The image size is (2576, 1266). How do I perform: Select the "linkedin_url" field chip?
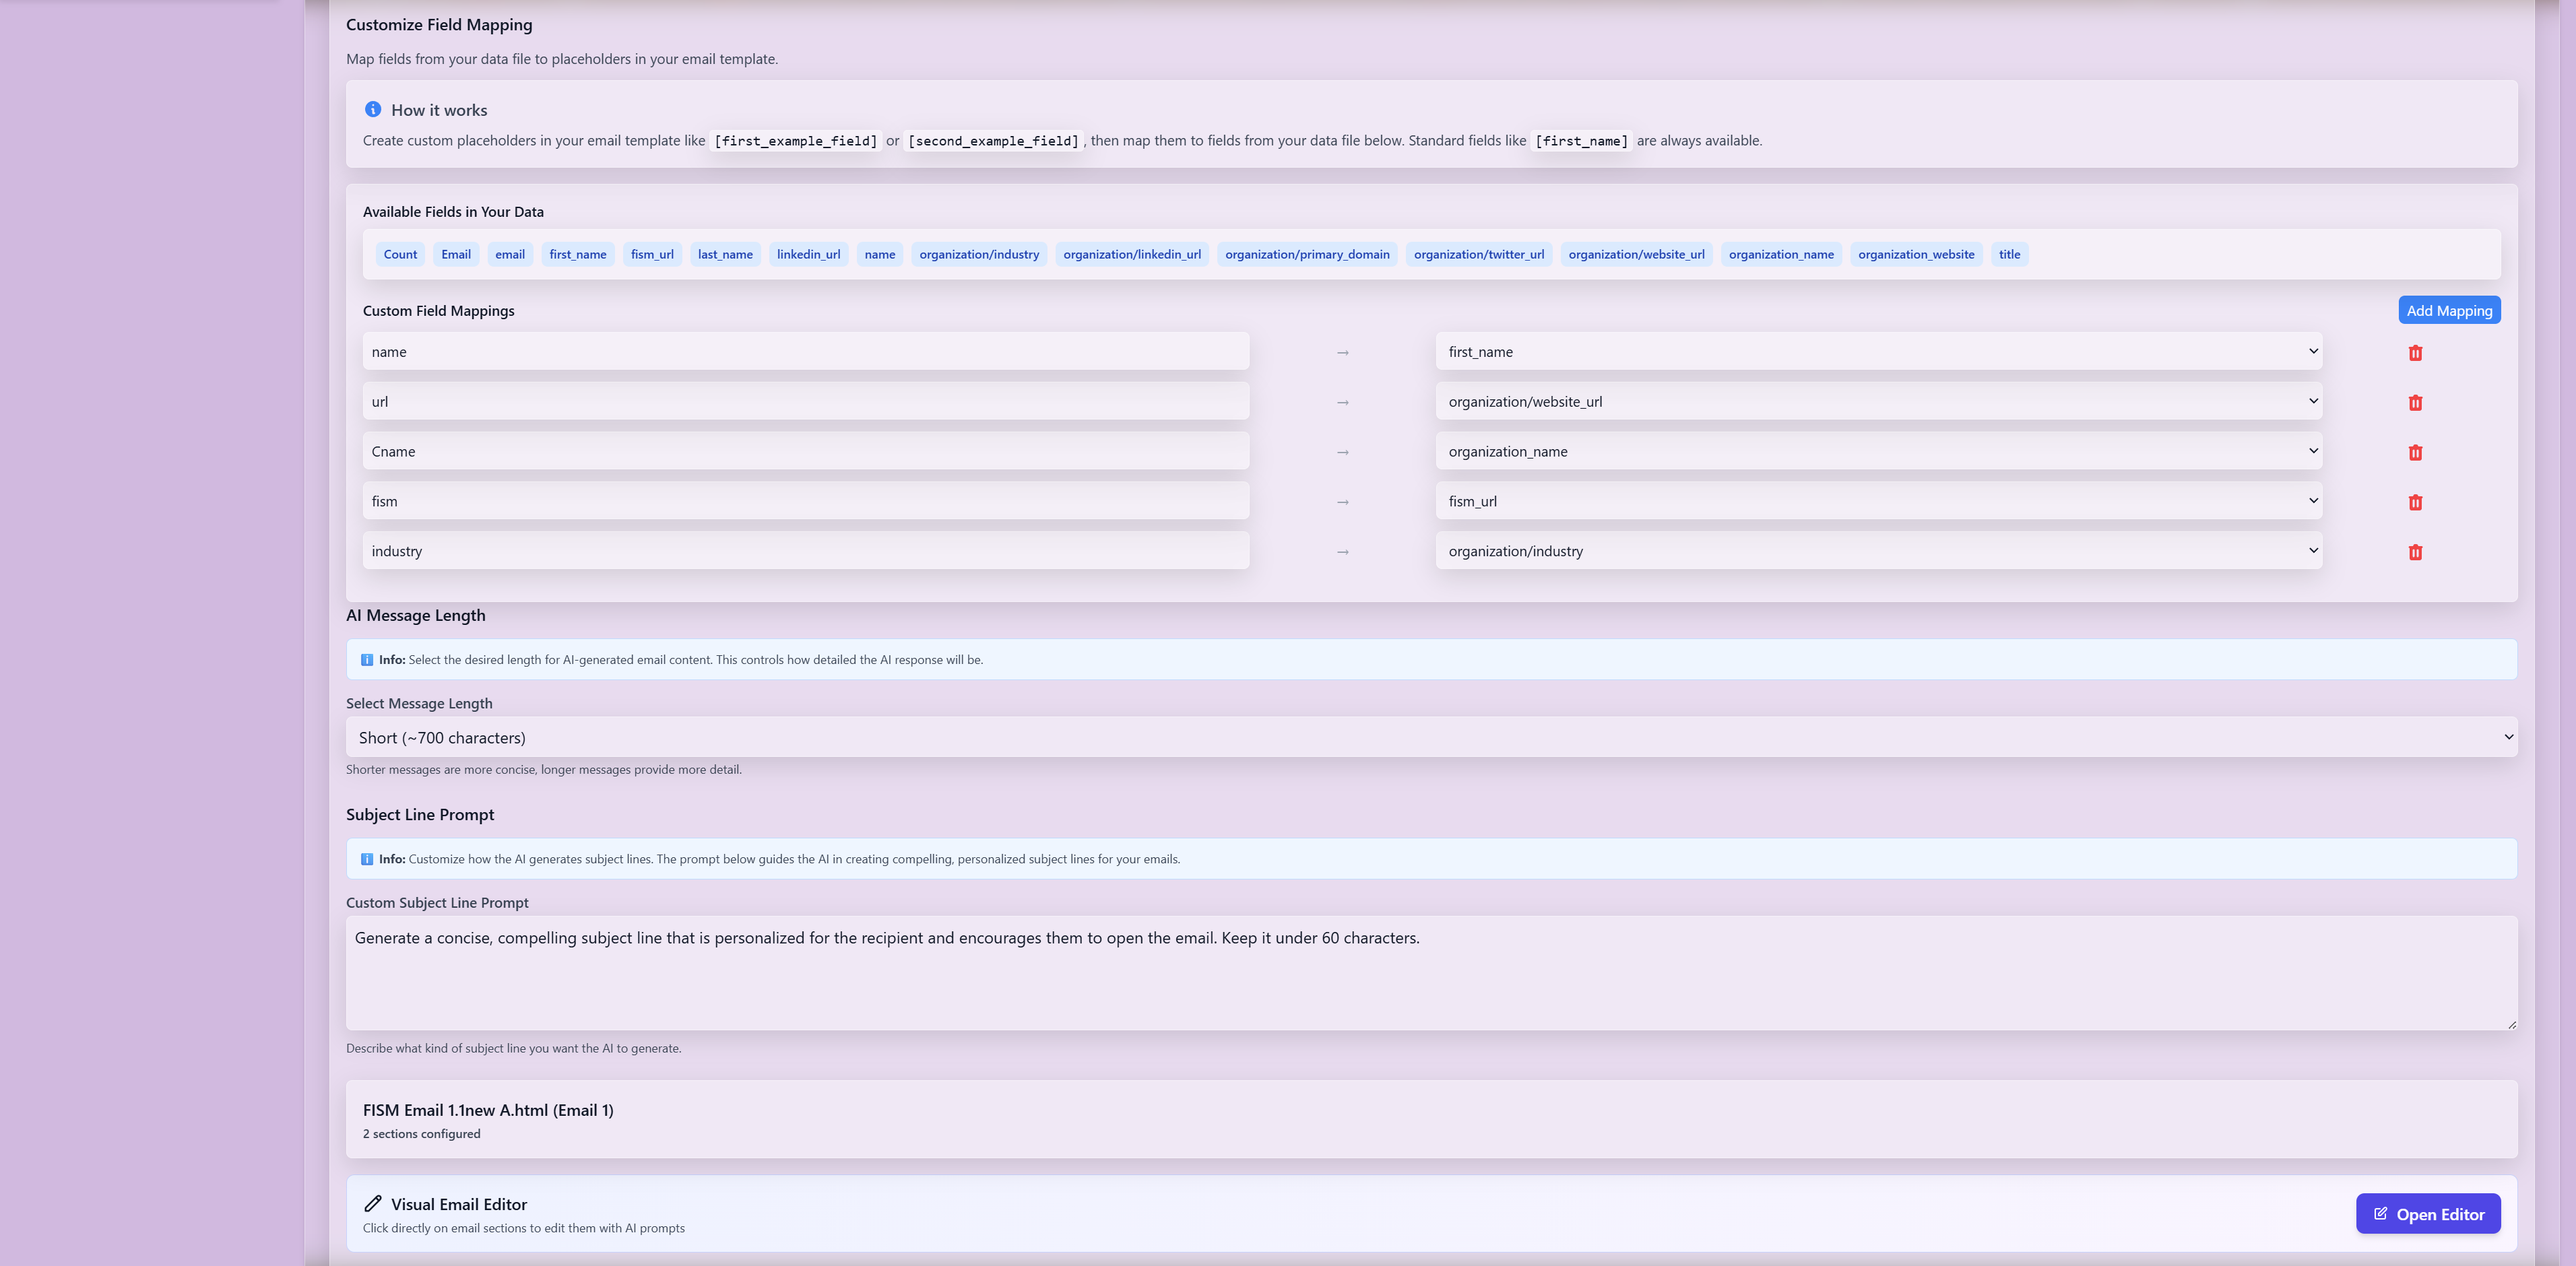pyautogui.click(x=808, y=254)
